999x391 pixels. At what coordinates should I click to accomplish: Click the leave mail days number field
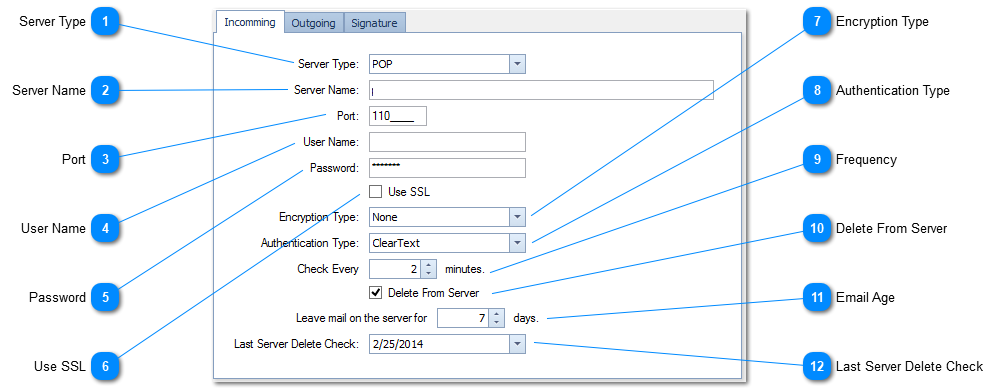pos(463,318)
